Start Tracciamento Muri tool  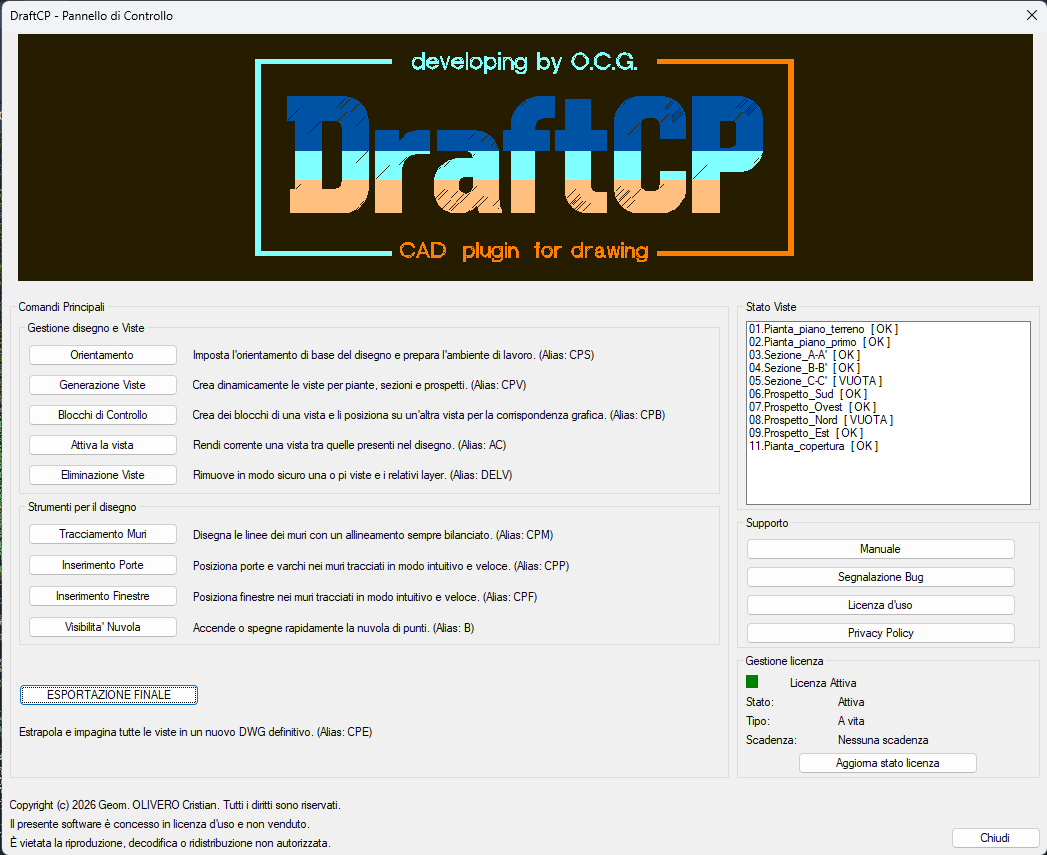tap(102, 534)
